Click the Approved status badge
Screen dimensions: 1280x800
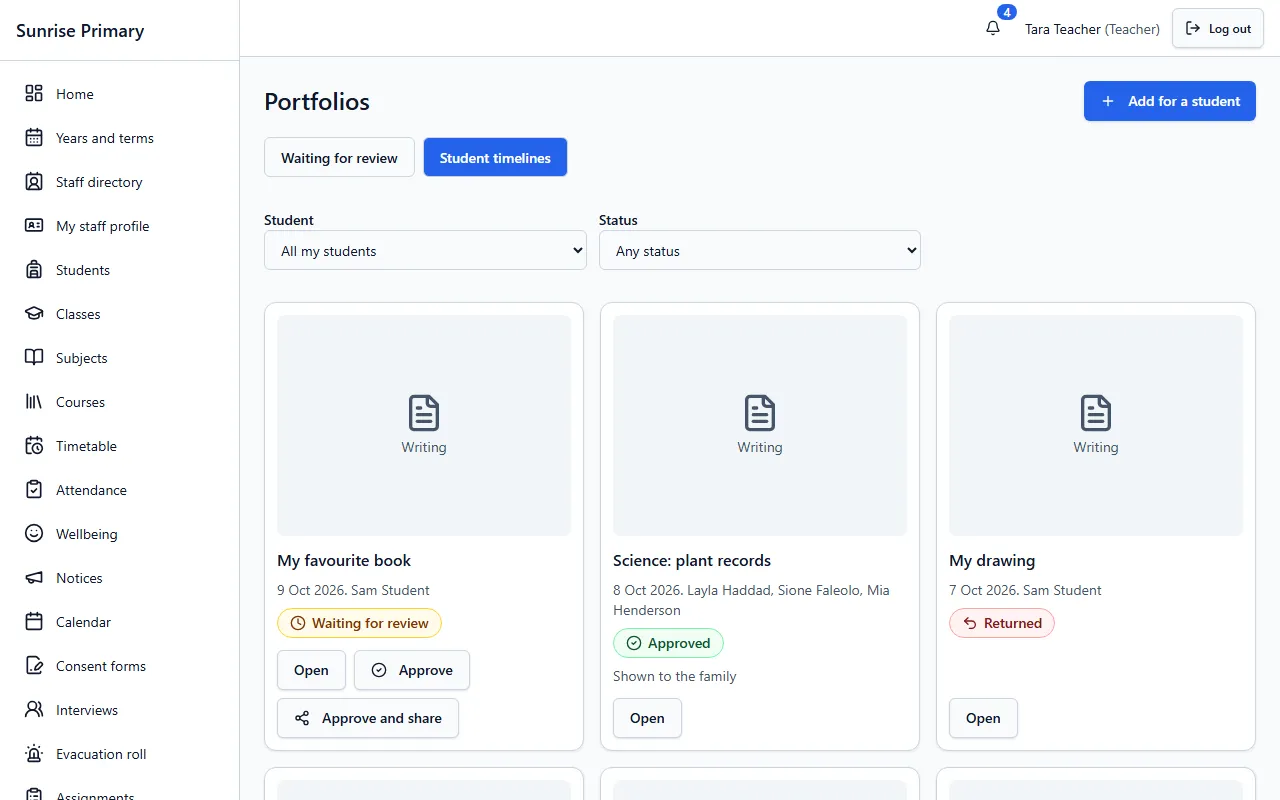[668, 643]
